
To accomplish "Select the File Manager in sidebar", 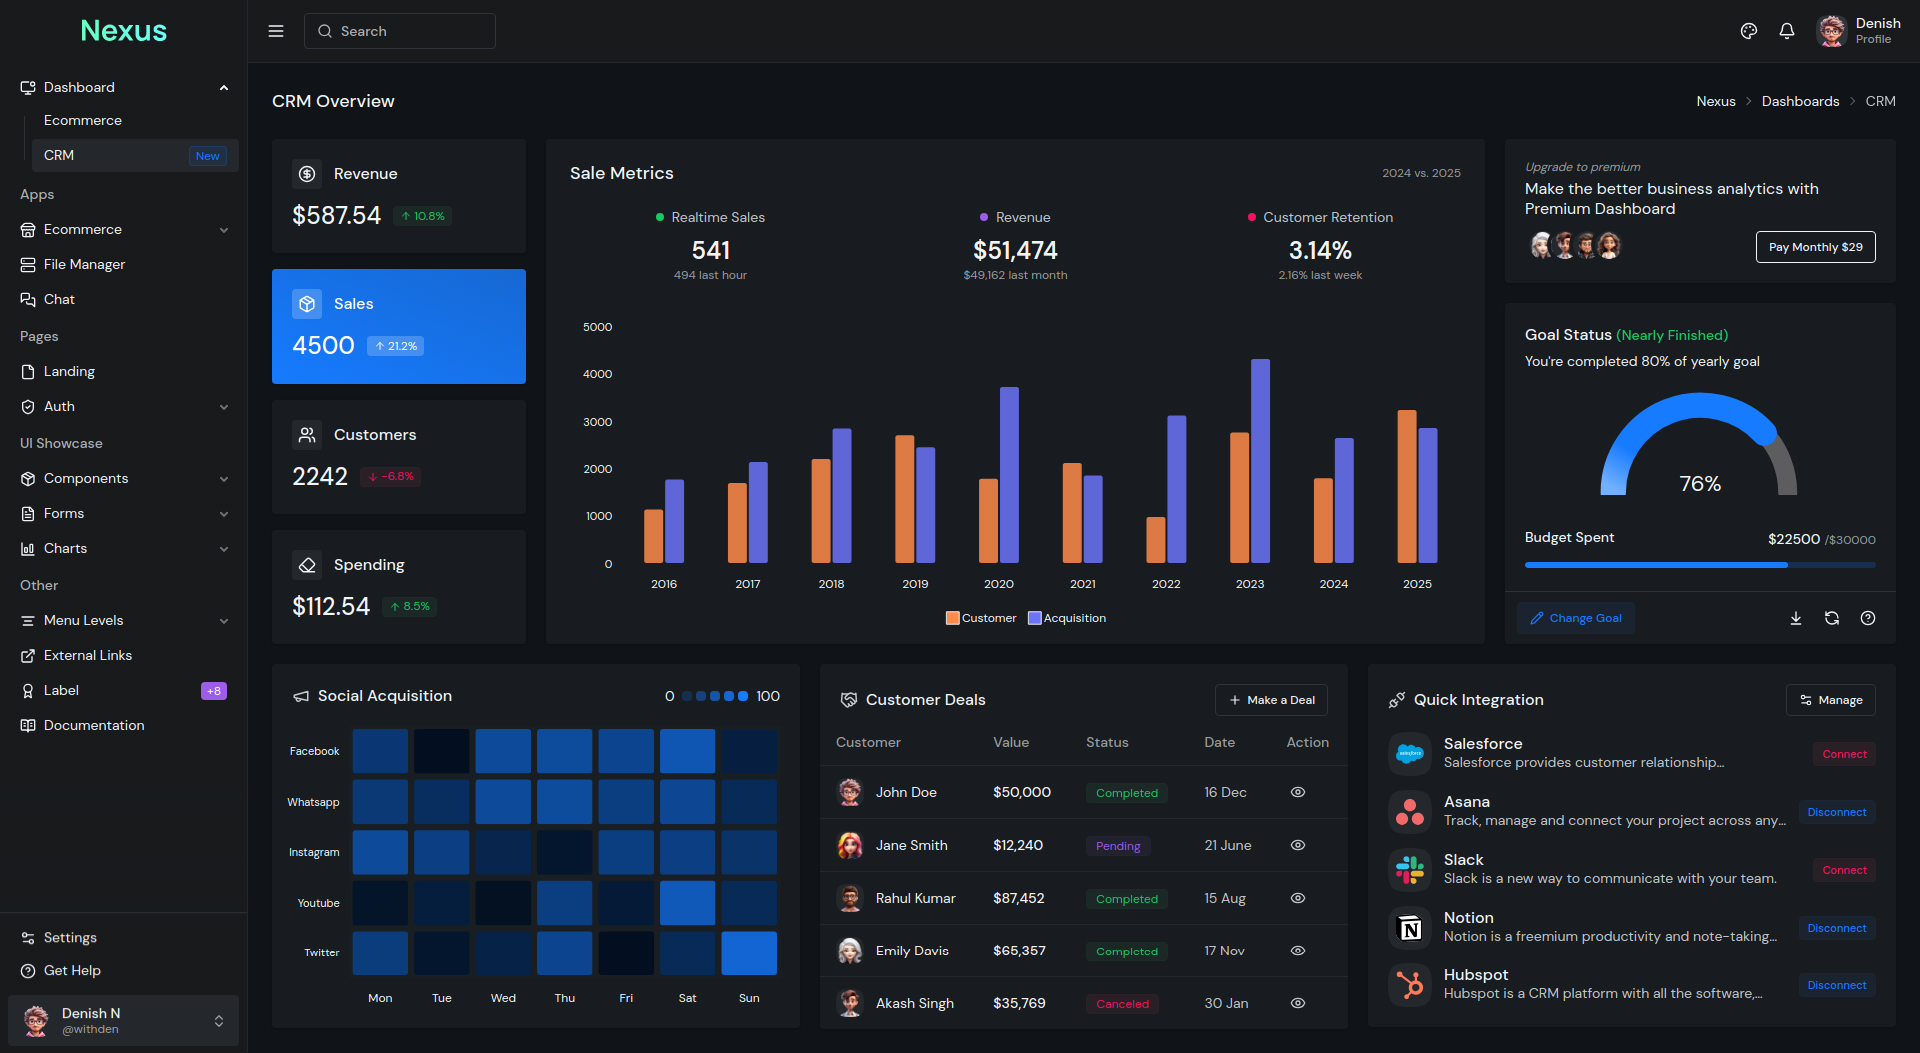I will click(84, 264).
